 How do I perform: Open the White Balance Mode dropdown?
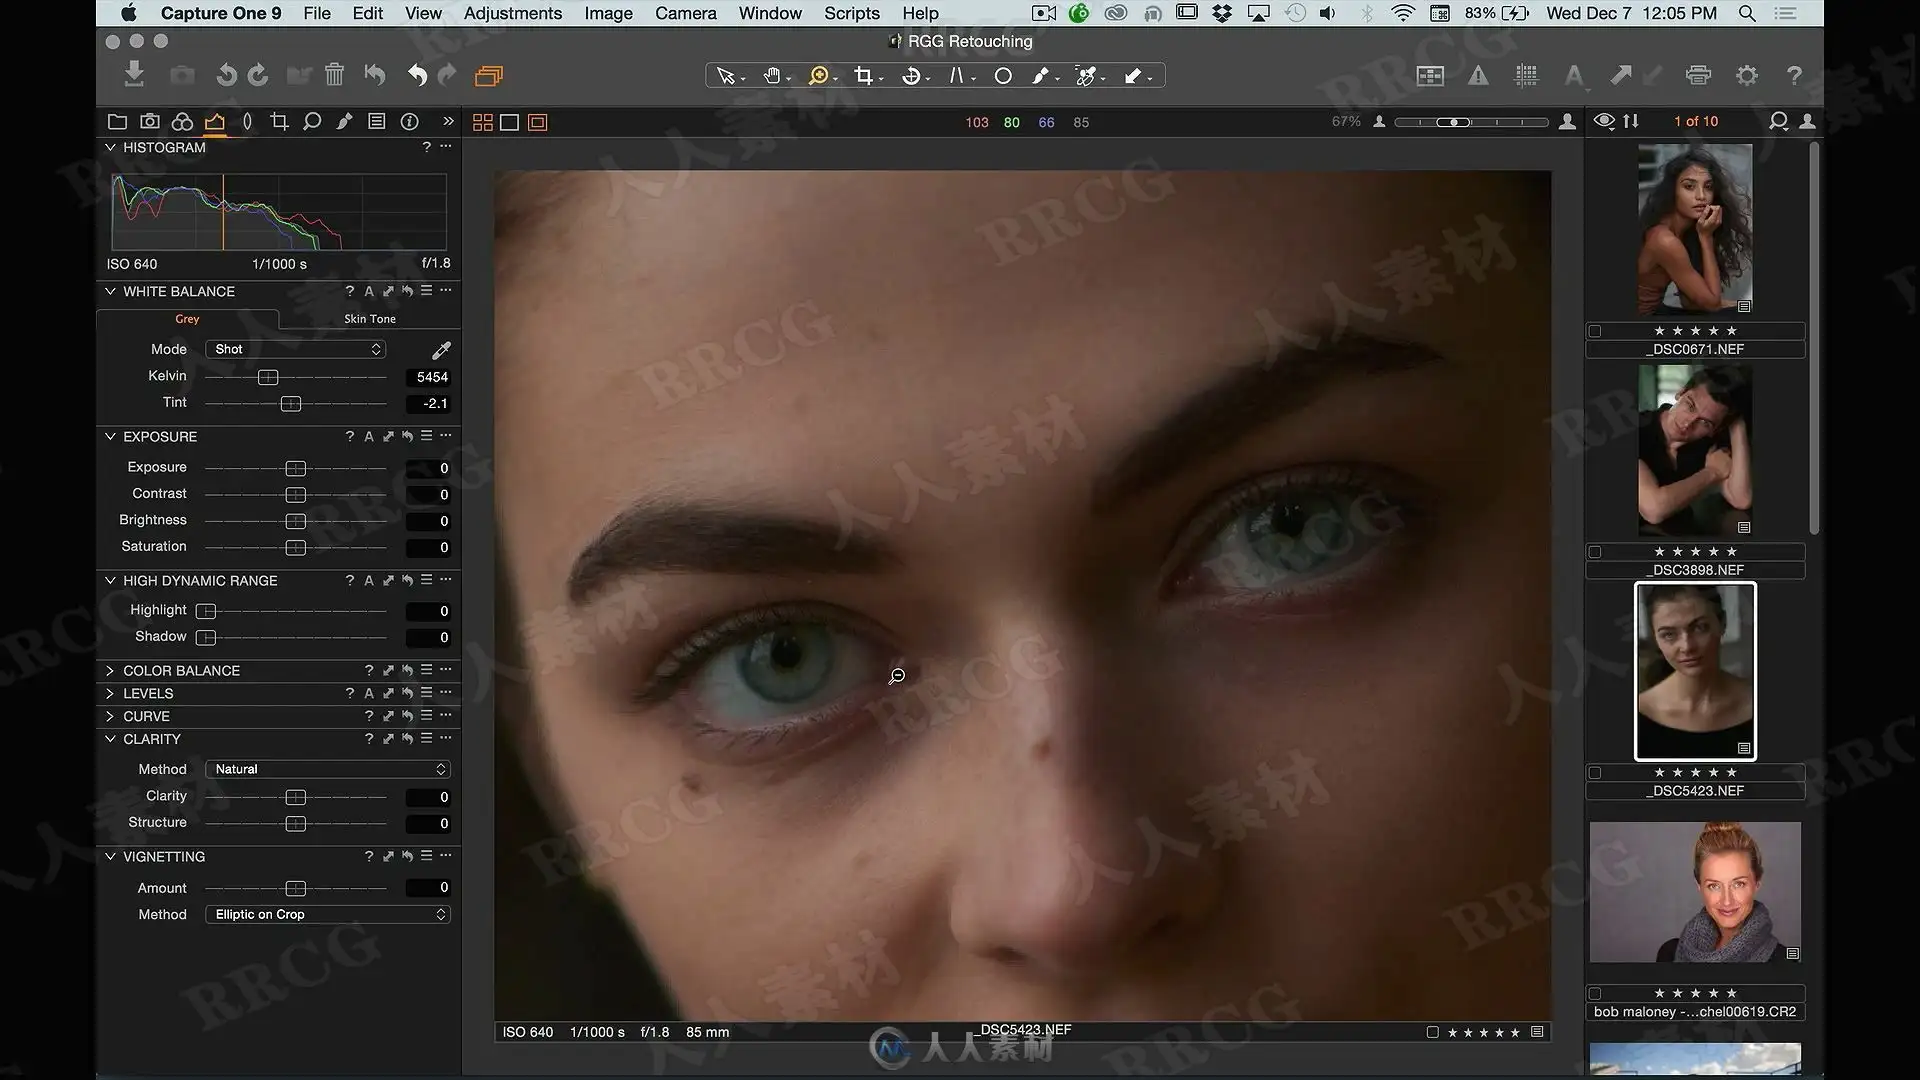pyautogui.click(x=295, y=349)
